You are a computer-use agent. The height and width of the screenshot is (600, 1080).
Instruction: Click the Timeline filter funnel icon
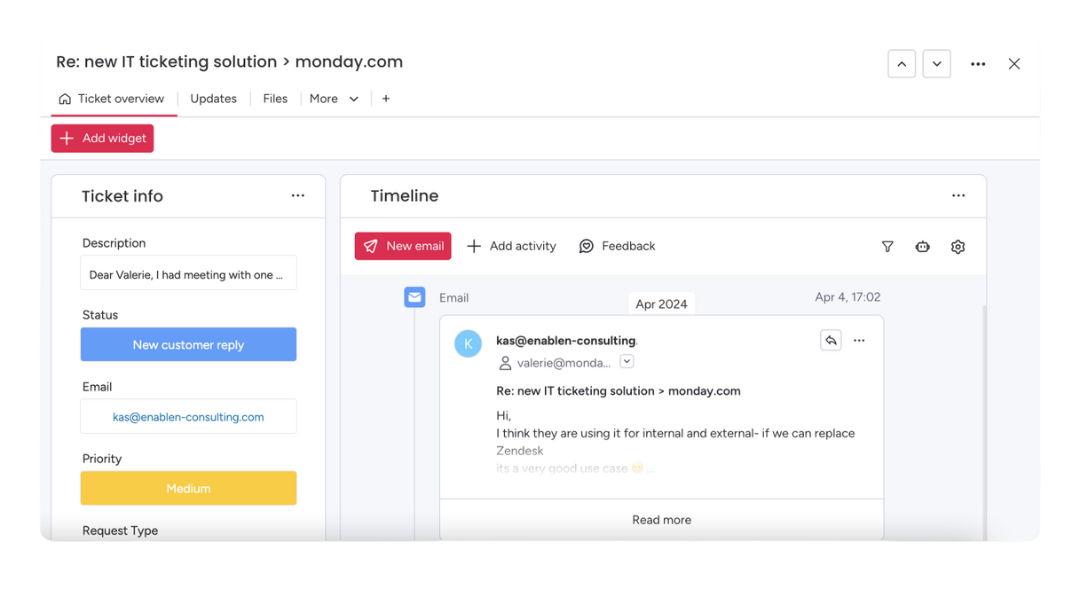(x=887, y=246)
